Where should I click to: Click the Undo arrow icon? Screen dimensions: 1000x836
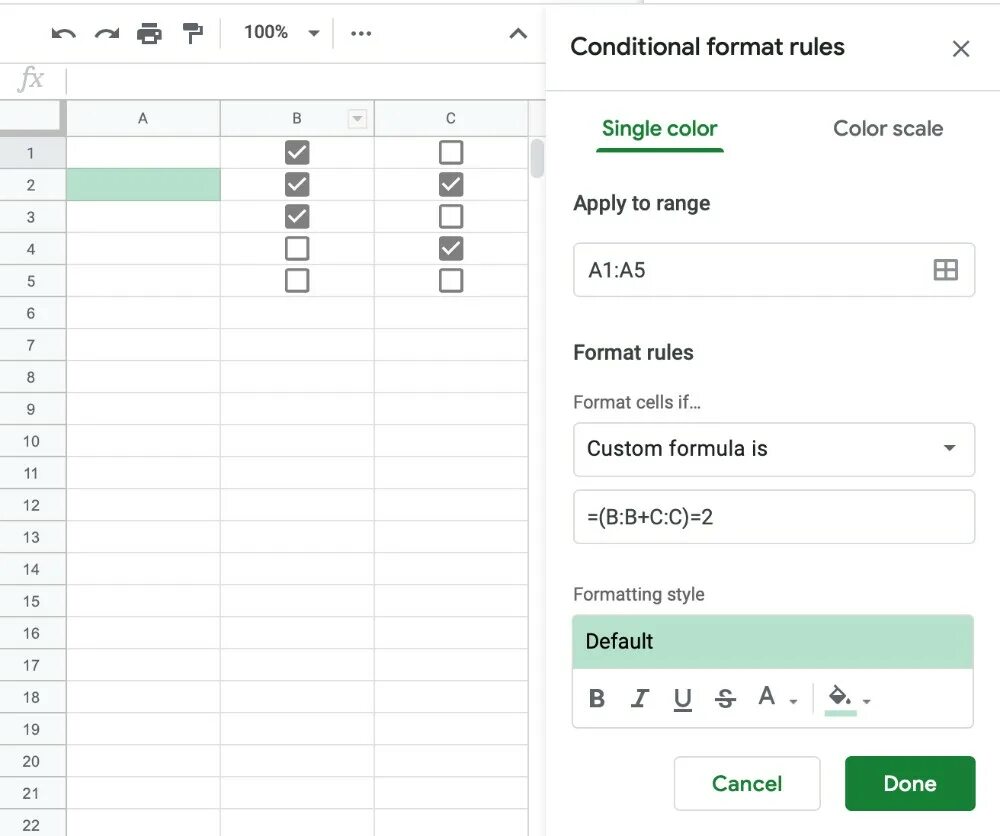point(64,34)
